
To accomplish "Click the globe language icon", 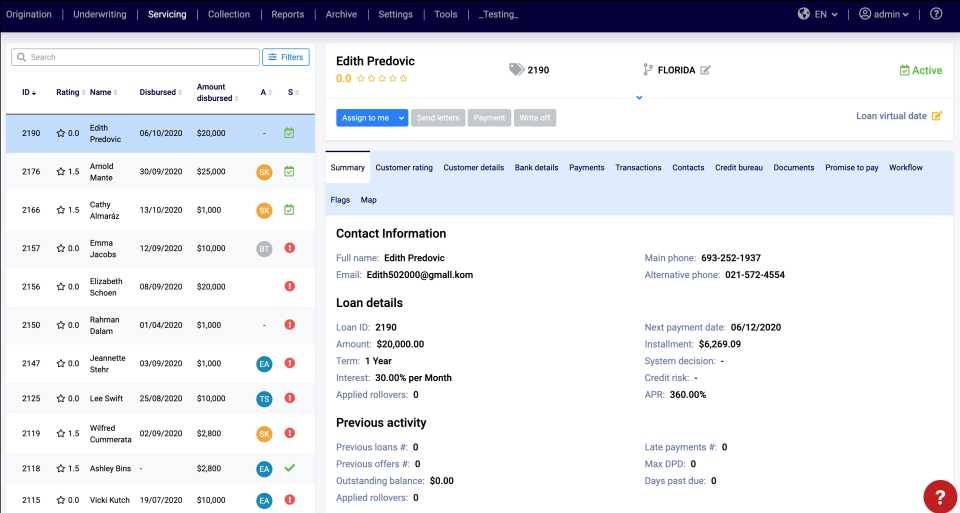I will (804, 13).
